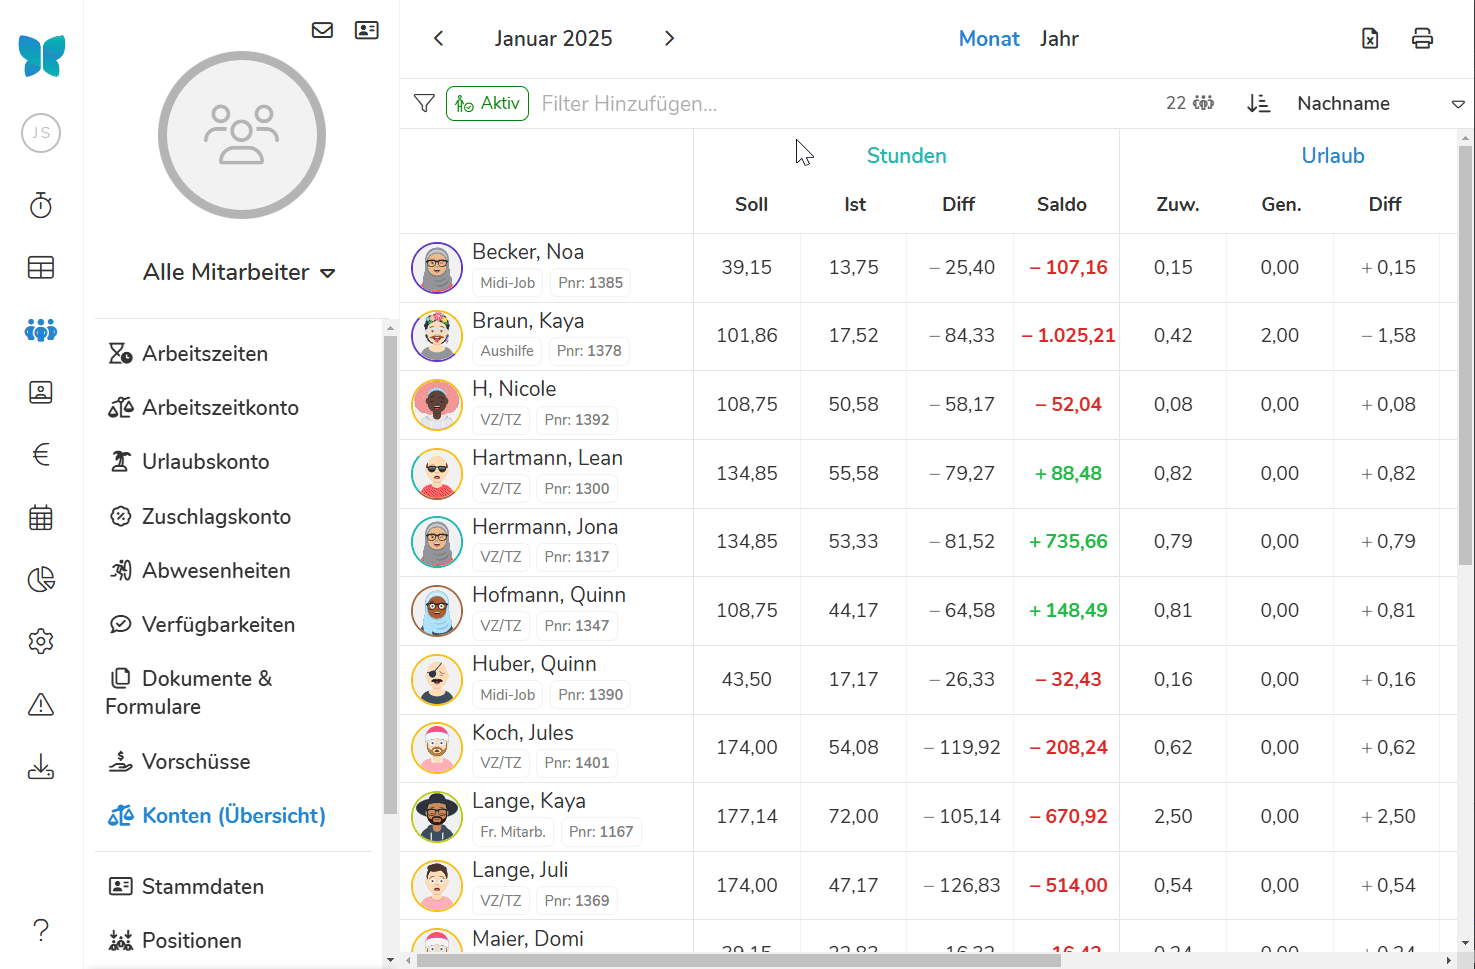This screenshot has width=1475, height=969.
Task: Click the filter funnel icon
Action: pyautogui.click(x=424, y=103)
